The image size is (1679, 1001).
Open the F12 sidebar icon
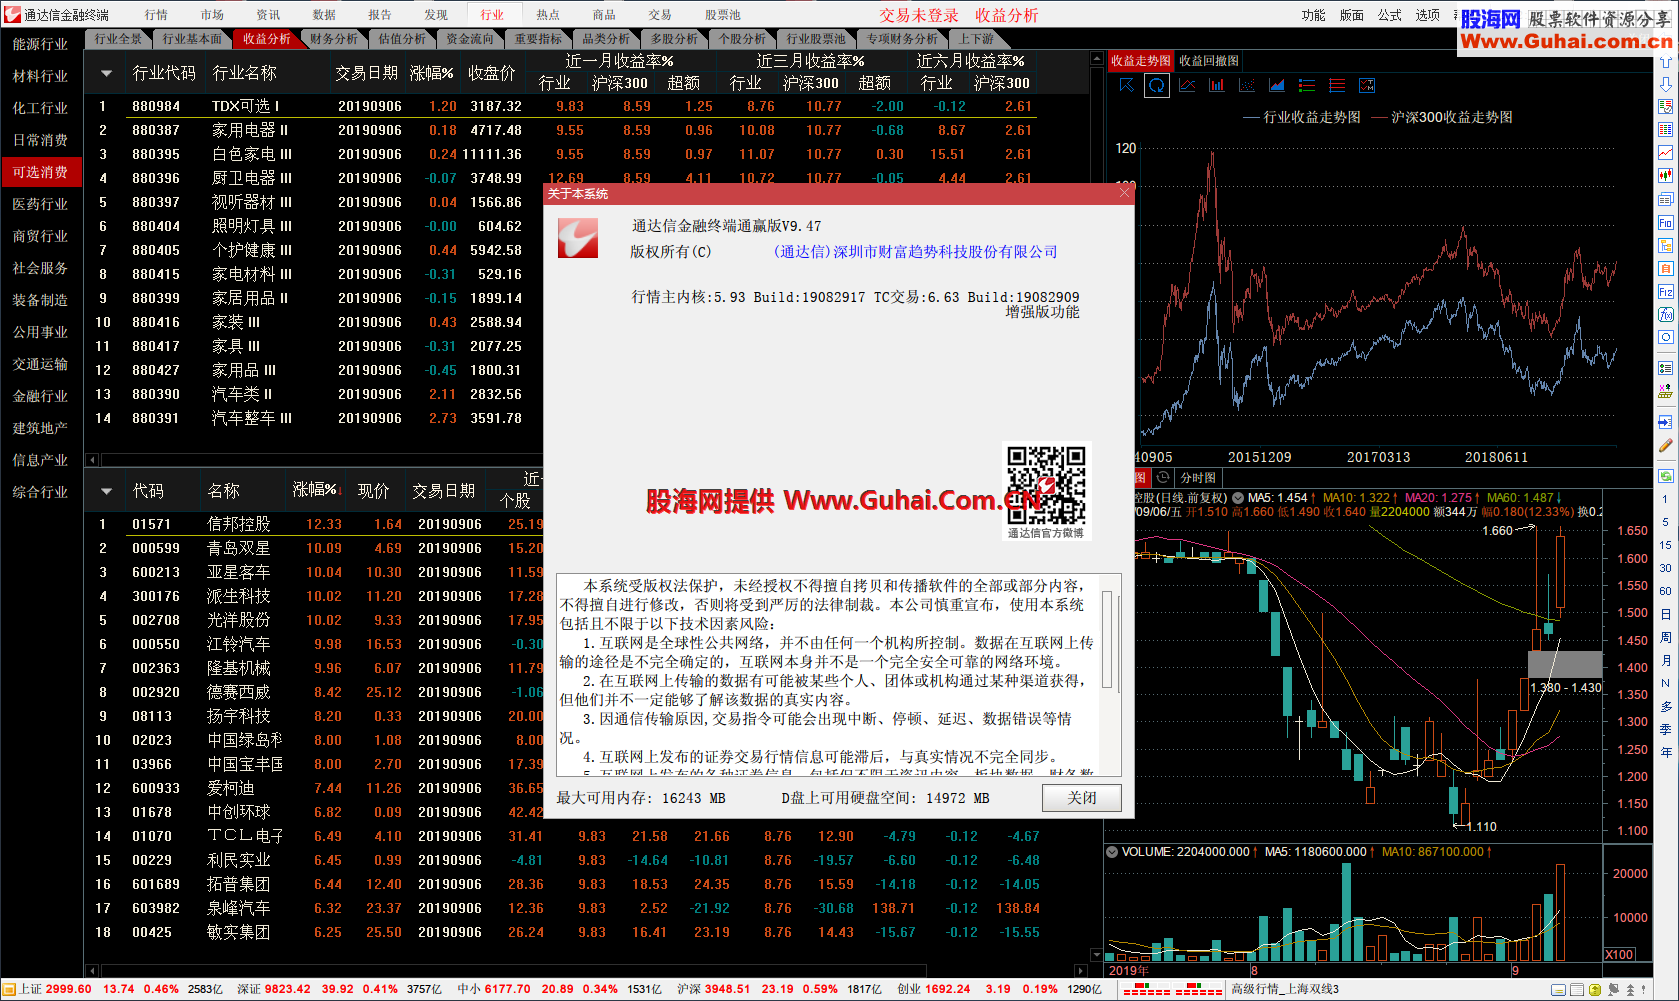[1665, 291]
